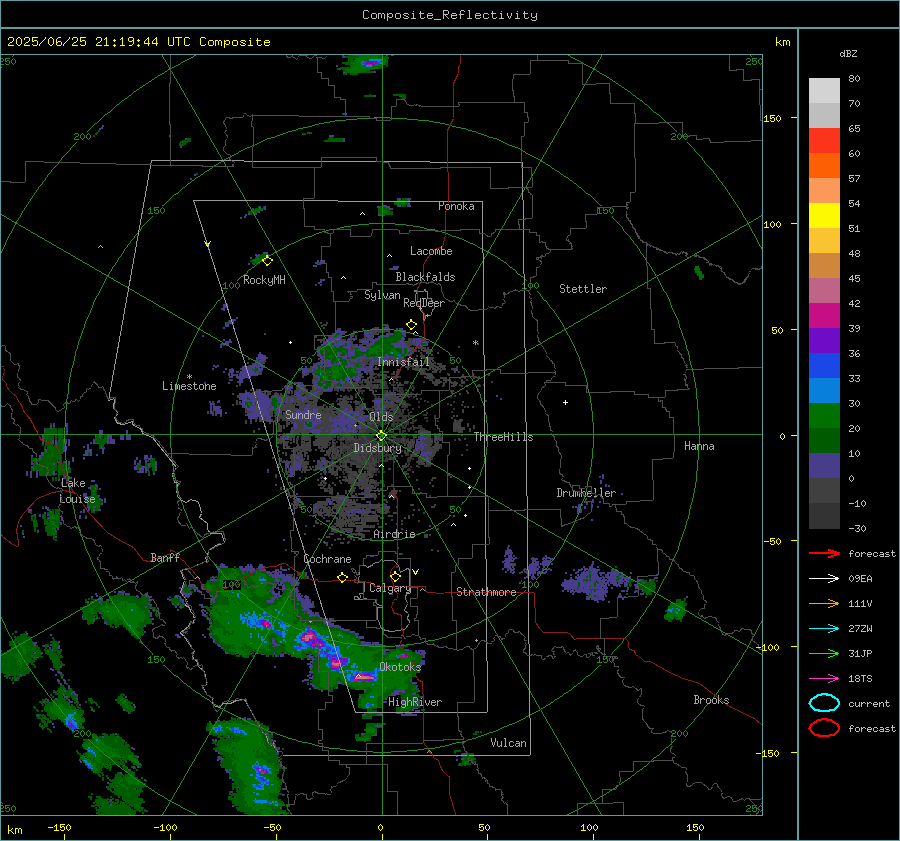Click the km unit label at bottom-left
Viewport: 900px width, 841px height.
coord(15,830)
